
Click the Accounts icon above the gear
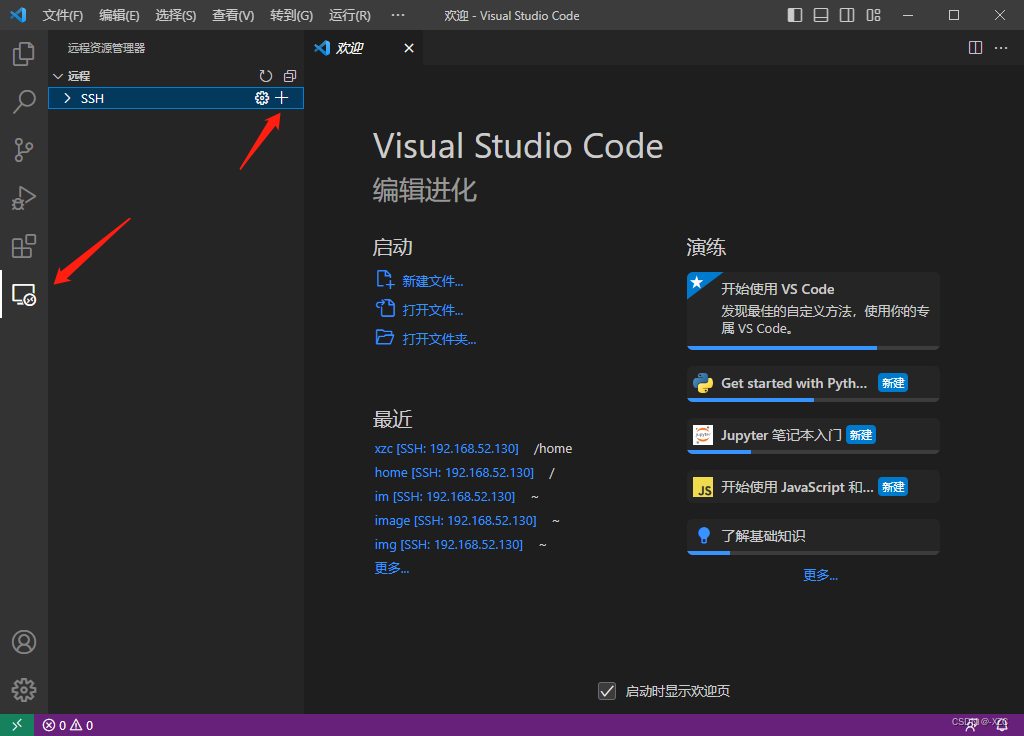pos(23,641)
